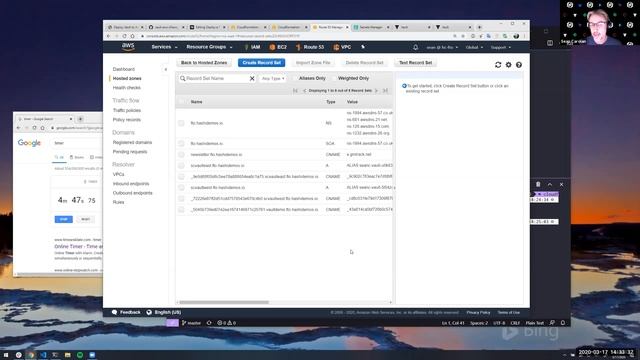Image resolution: width=640 pixels, height=360 pixels.
Task: Open Inbound endpoints in the sidebar
Action: [131, 184]
